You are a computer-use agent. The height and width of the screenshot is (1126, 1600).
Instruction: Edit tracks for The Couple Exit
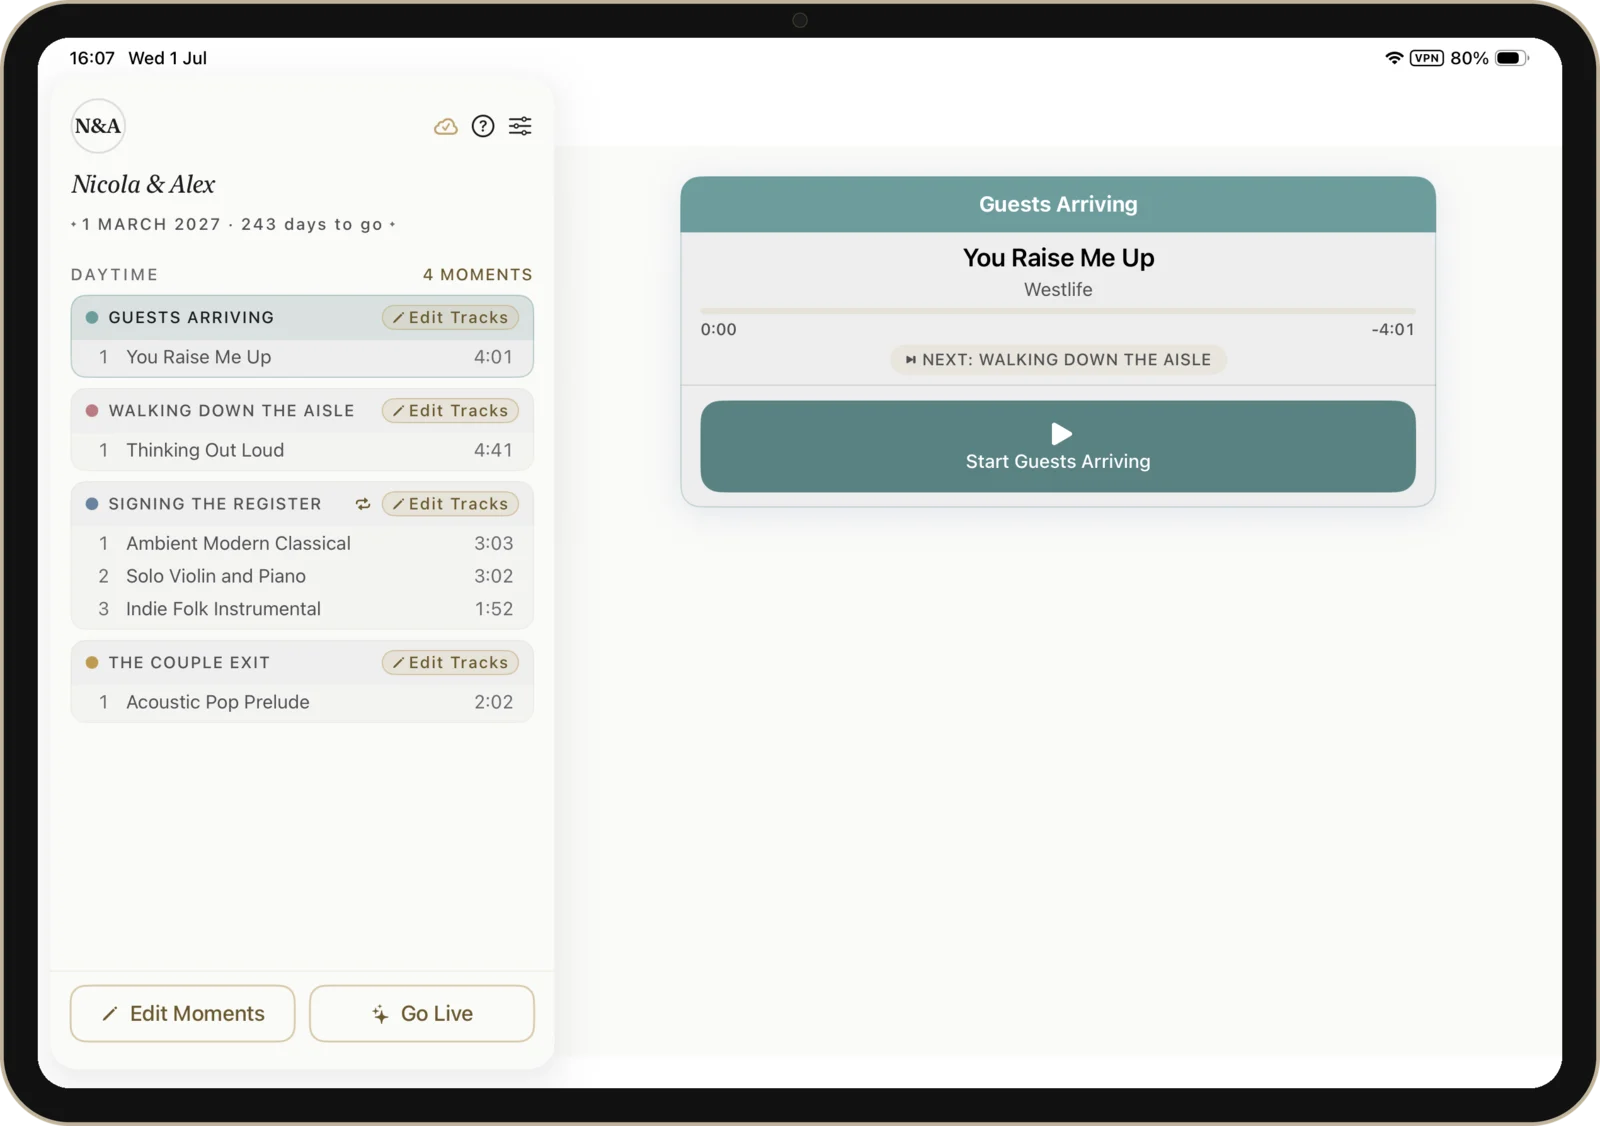[450, 662]
